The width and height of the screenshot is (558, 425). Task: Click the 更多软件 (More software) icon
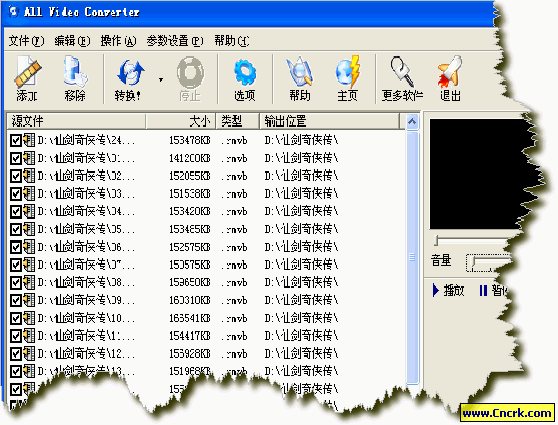[402, 72]
